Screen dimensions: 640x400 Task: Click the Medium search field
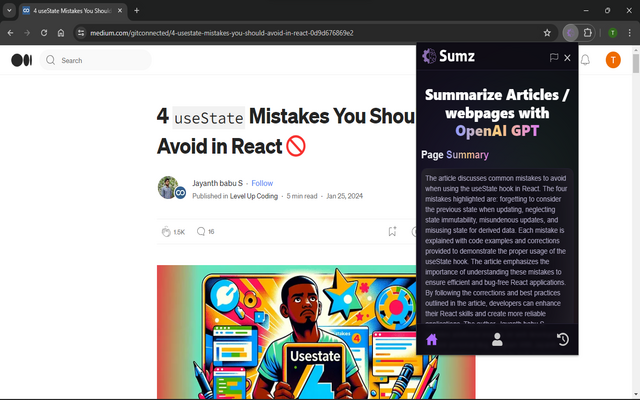click(x=96, y=60)
